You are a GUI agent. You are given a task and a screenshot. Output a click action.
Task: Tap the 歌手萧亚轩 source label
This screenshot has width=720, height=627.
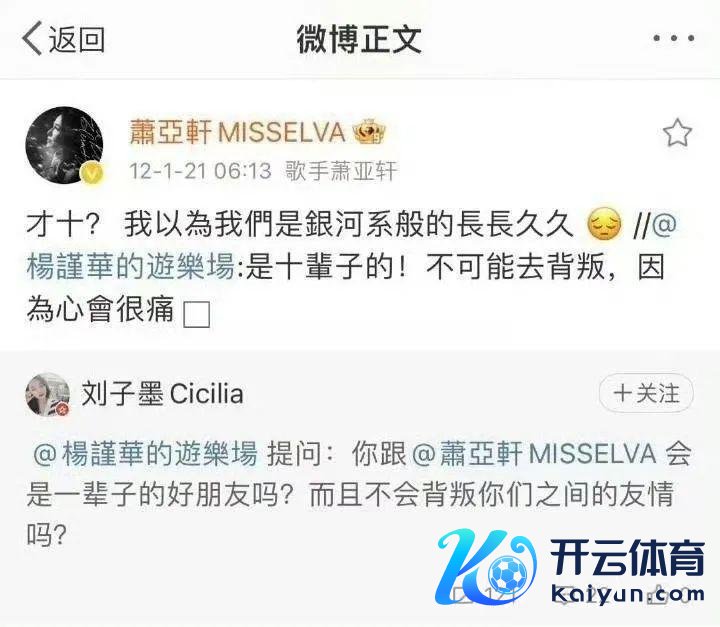pos(341,171)
